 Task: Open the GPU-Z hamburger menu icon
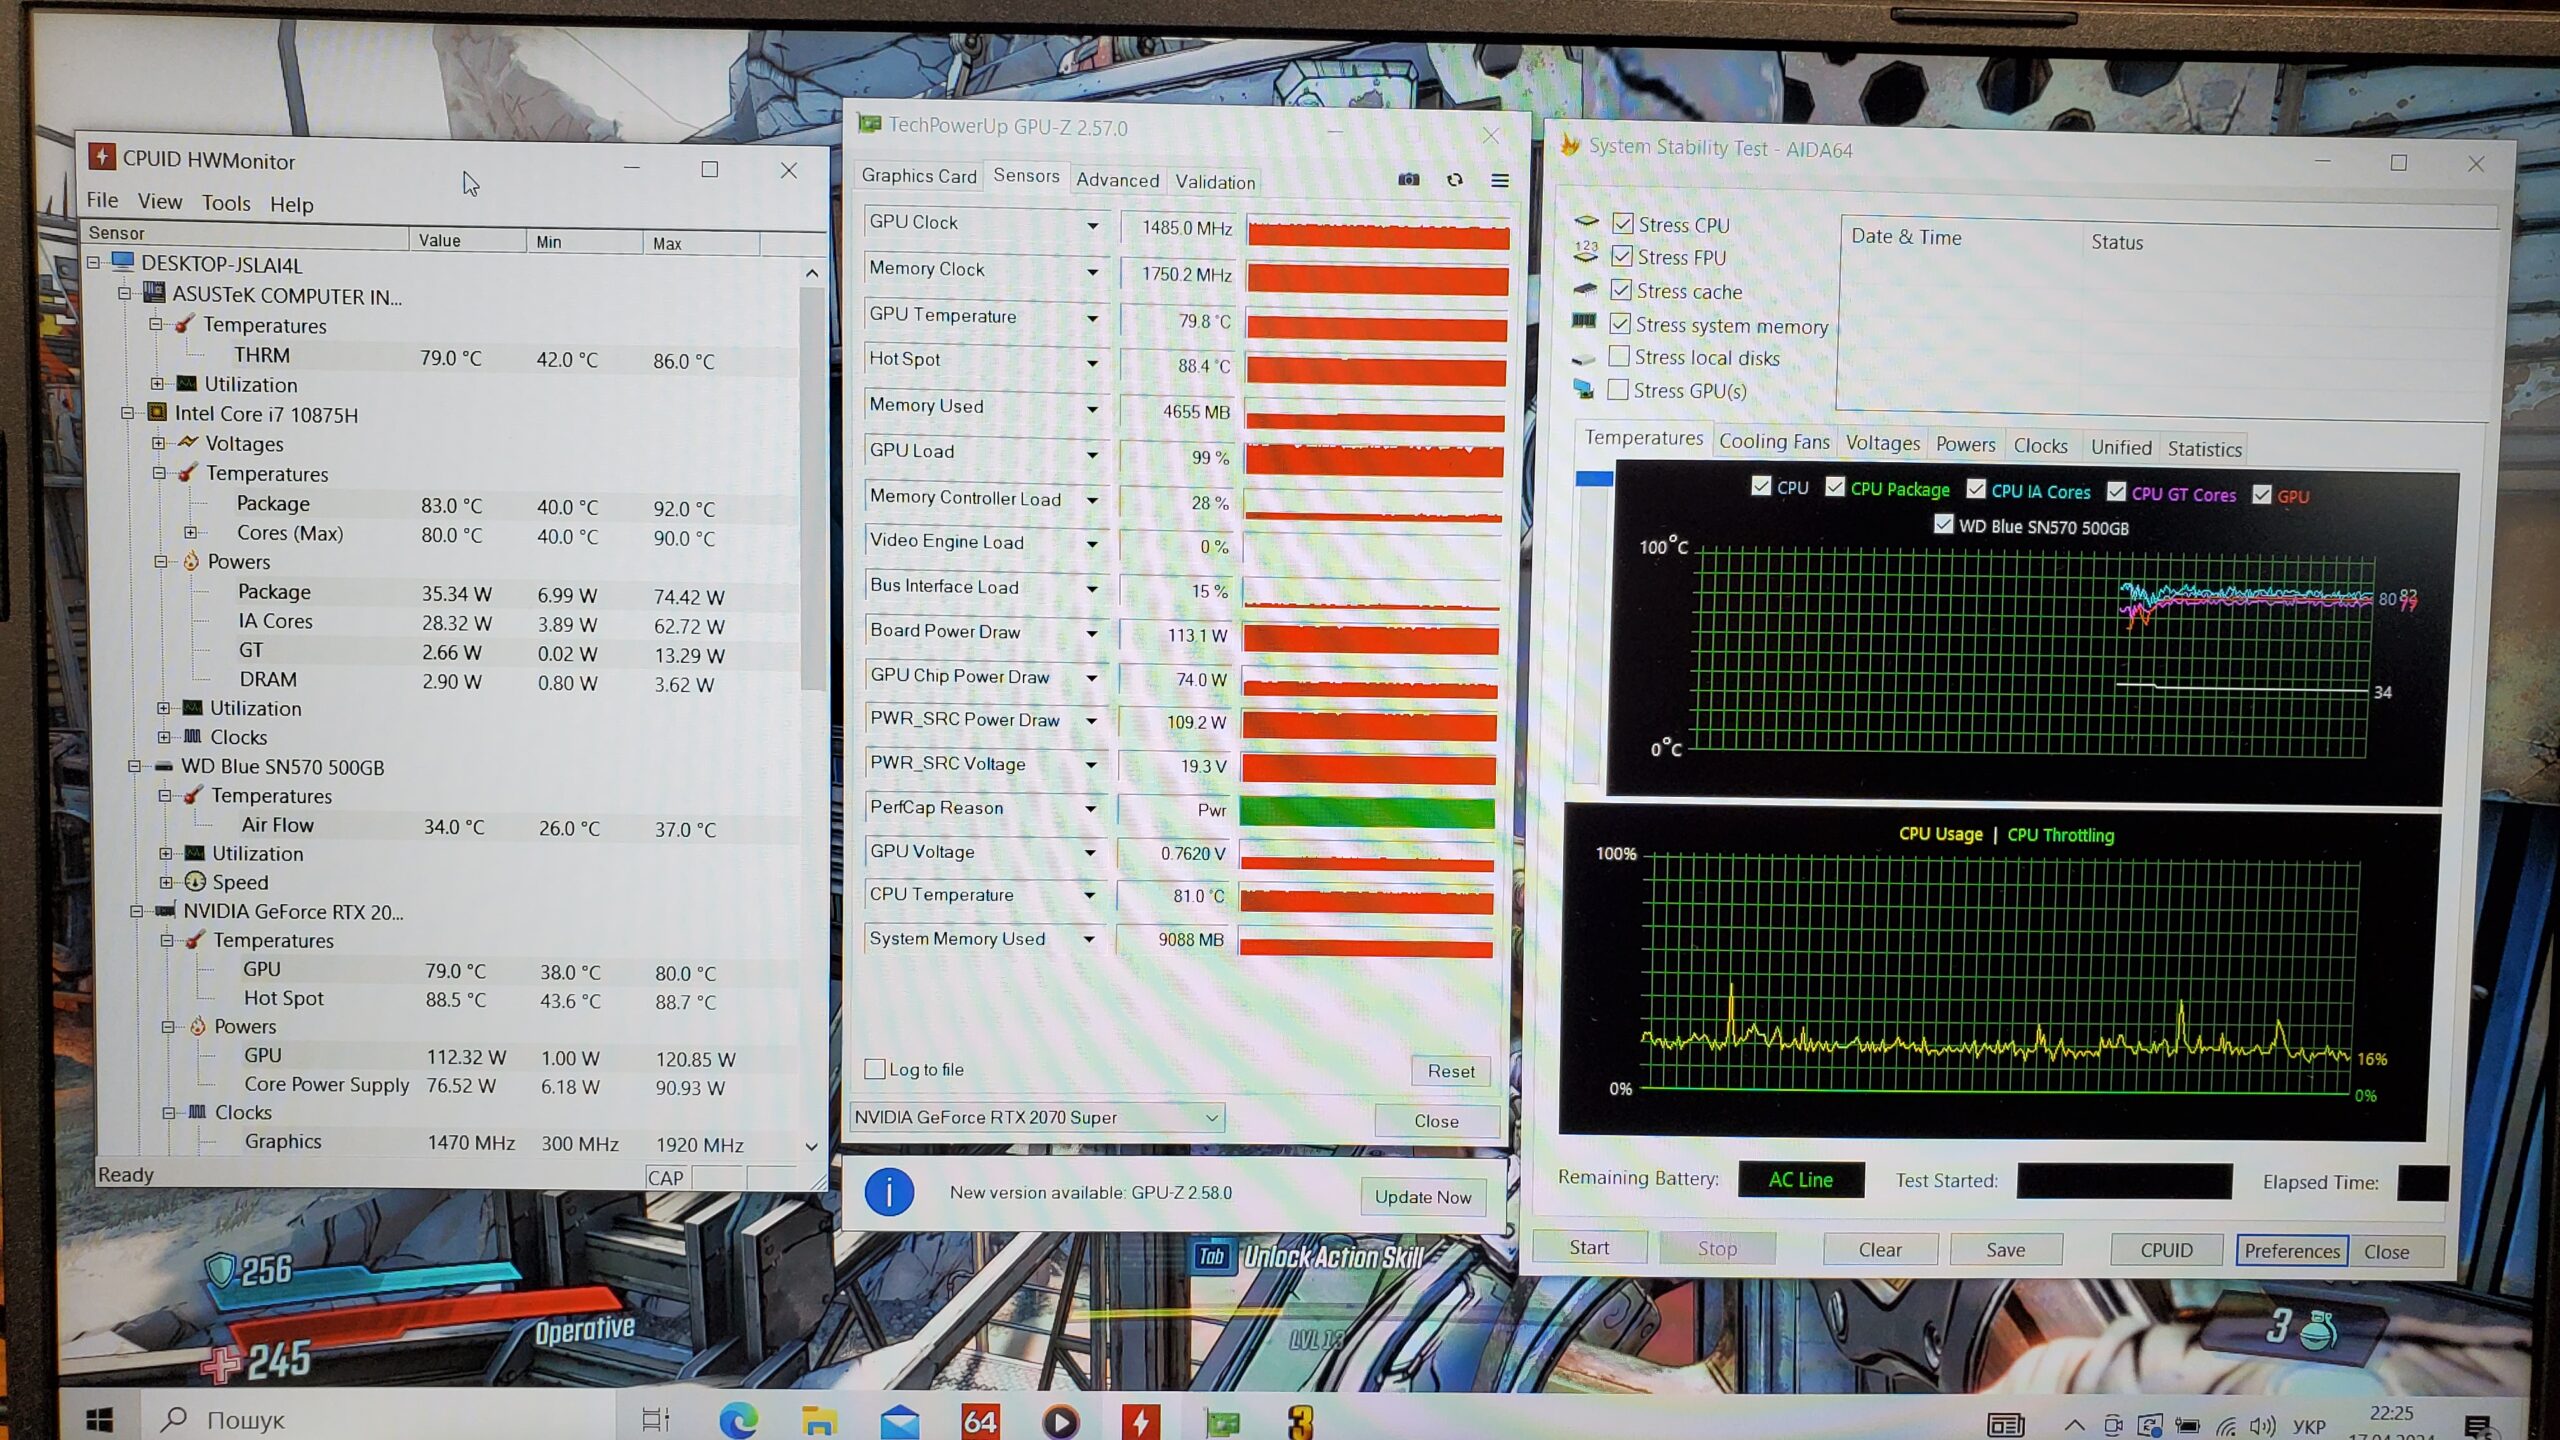point(1499,181)
